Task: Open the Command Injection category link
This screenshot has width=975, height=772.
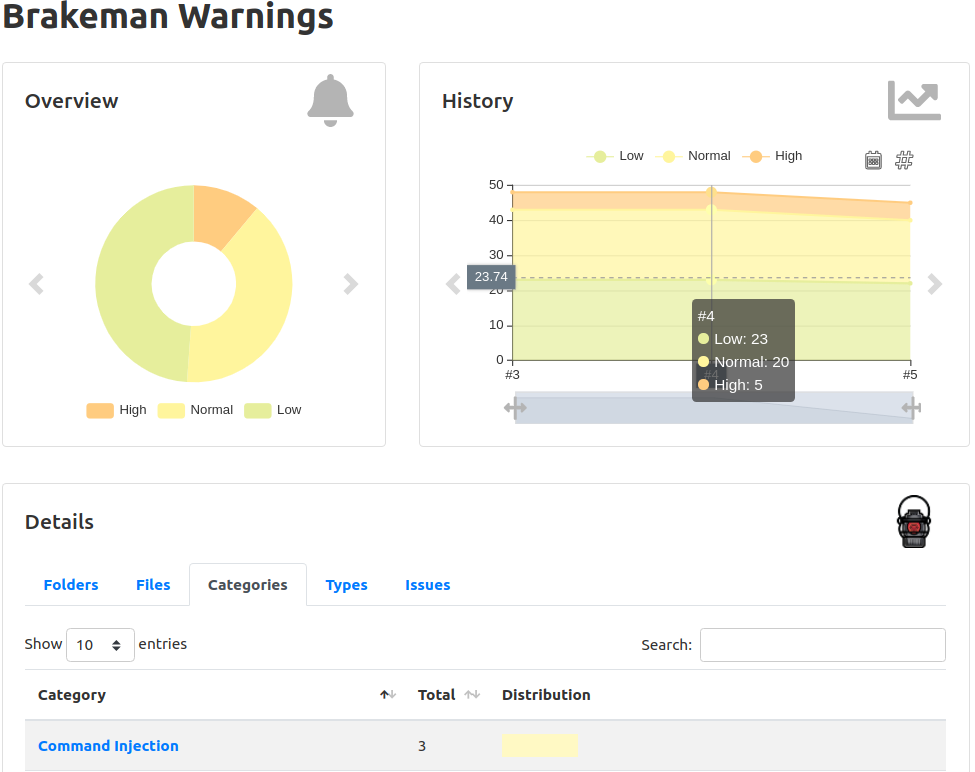Action: pos(108,746)
